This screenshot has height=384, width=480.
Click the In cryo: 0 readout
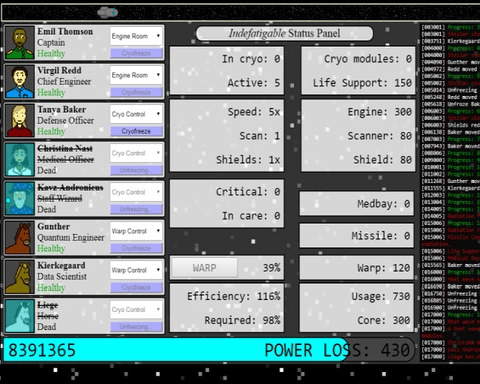coord(251,59)
